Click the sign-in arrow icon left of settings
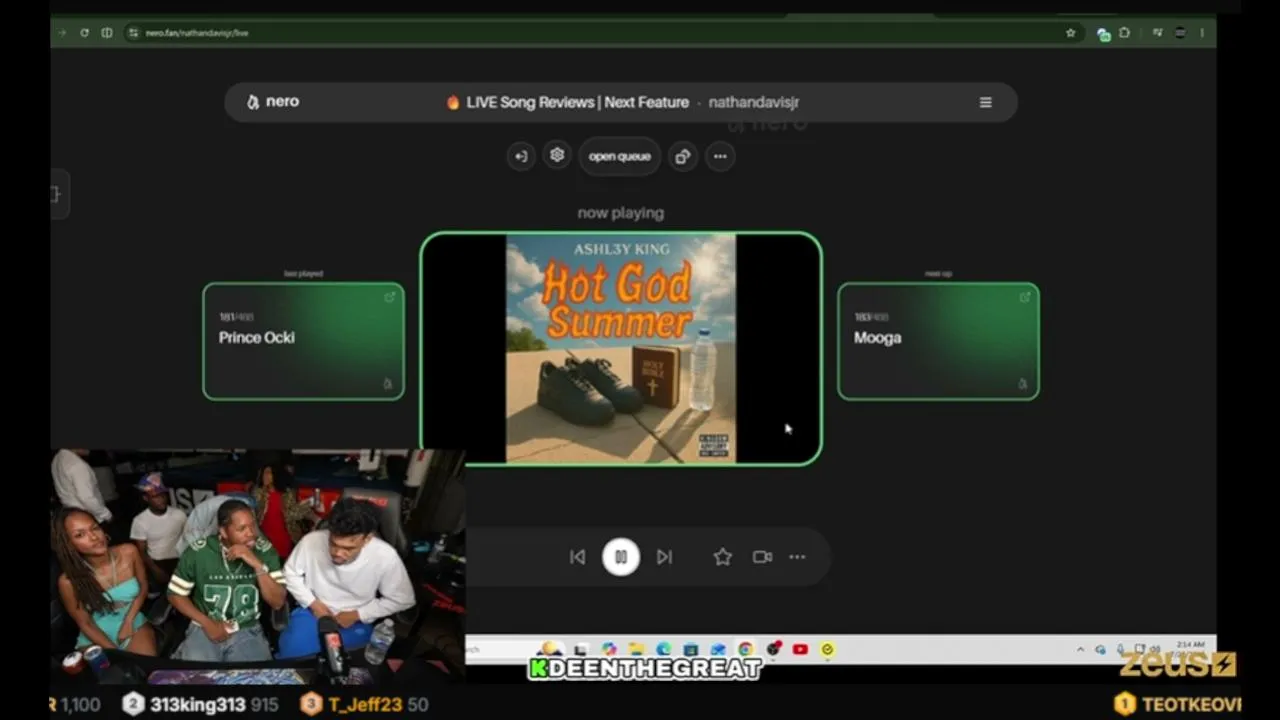Image resolution: width=1280 pixels, height=720 pixels. (521, 156)
